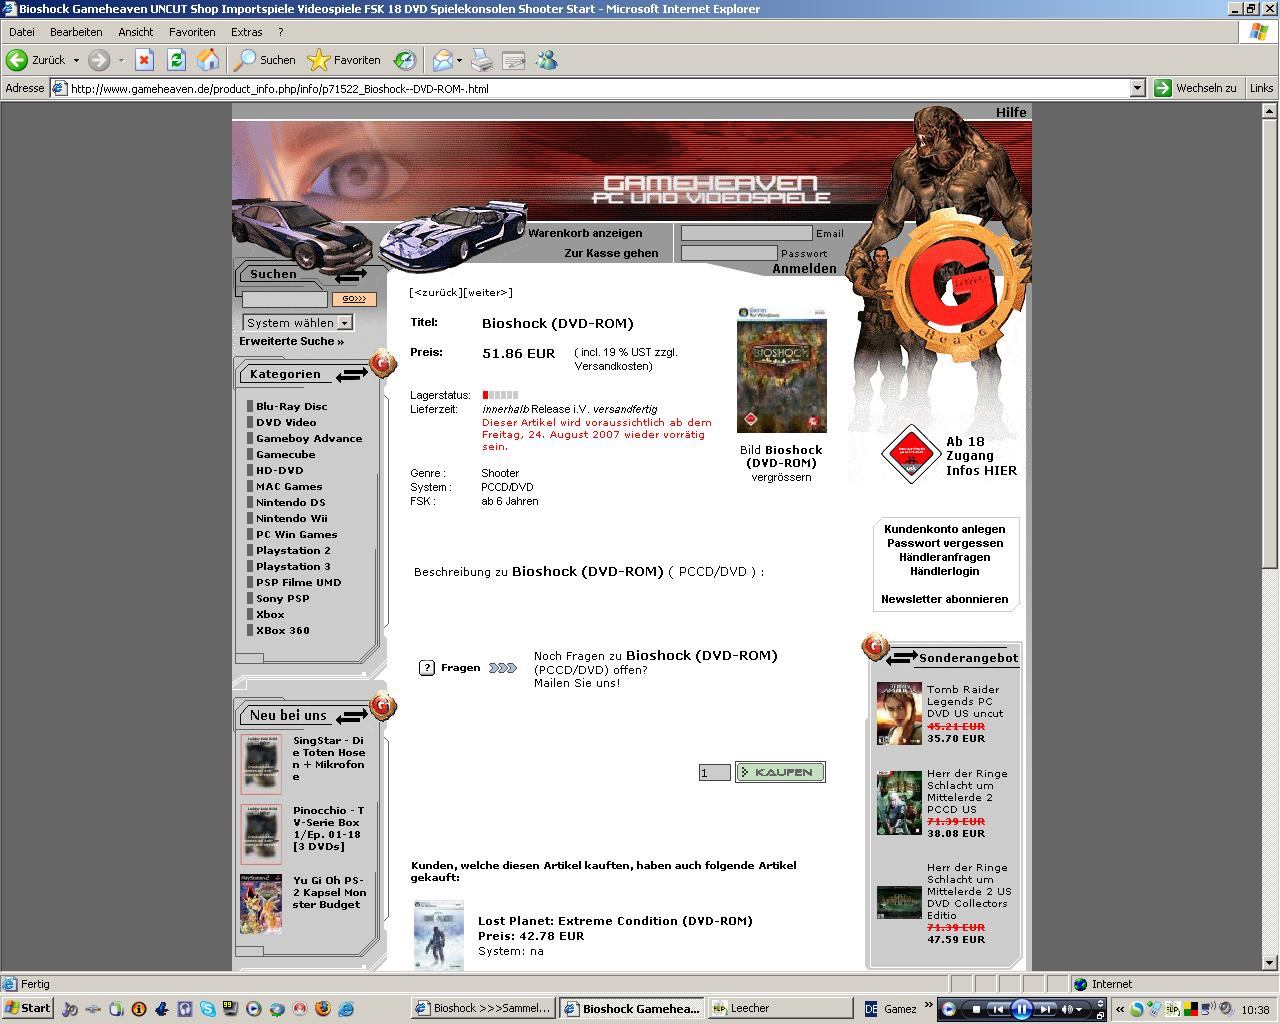This screenshot has height=1024, width=1280.
Task: Select Nintendo Wii category
Action: [291, 518]
